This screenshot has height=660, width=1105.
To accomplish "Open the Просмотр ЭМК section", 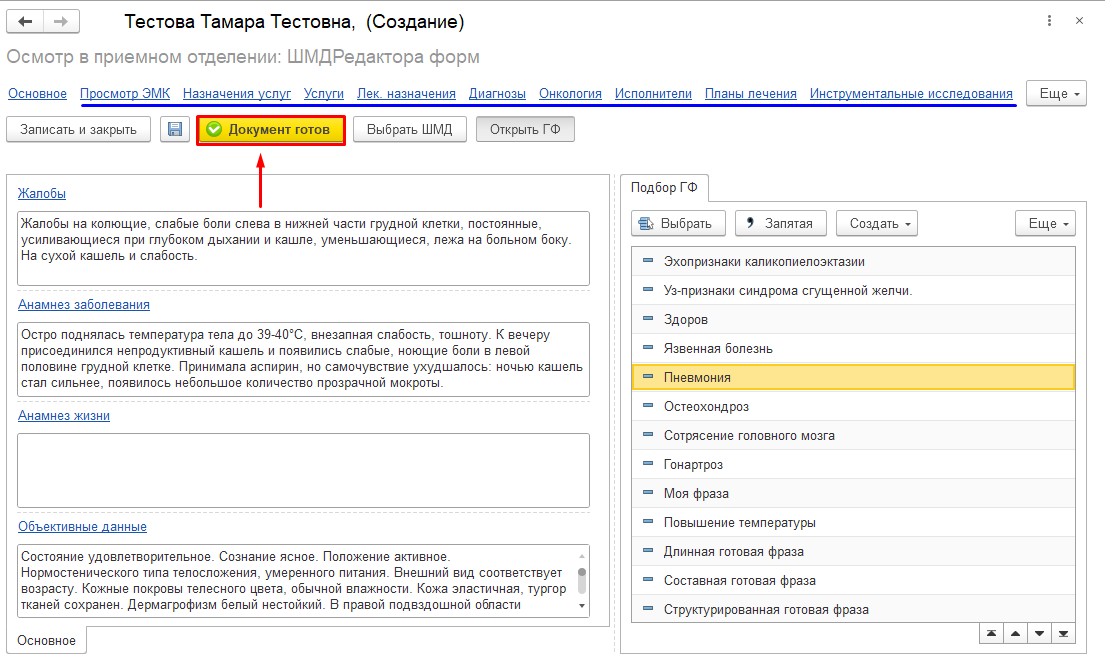I will tap(125, 94).
